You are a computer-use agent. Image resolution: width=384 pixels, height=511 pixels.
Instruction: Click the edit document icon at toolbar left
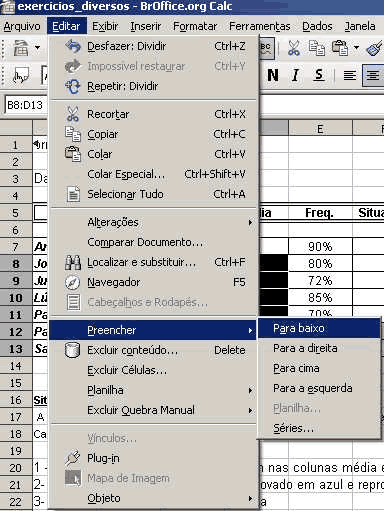21,48
